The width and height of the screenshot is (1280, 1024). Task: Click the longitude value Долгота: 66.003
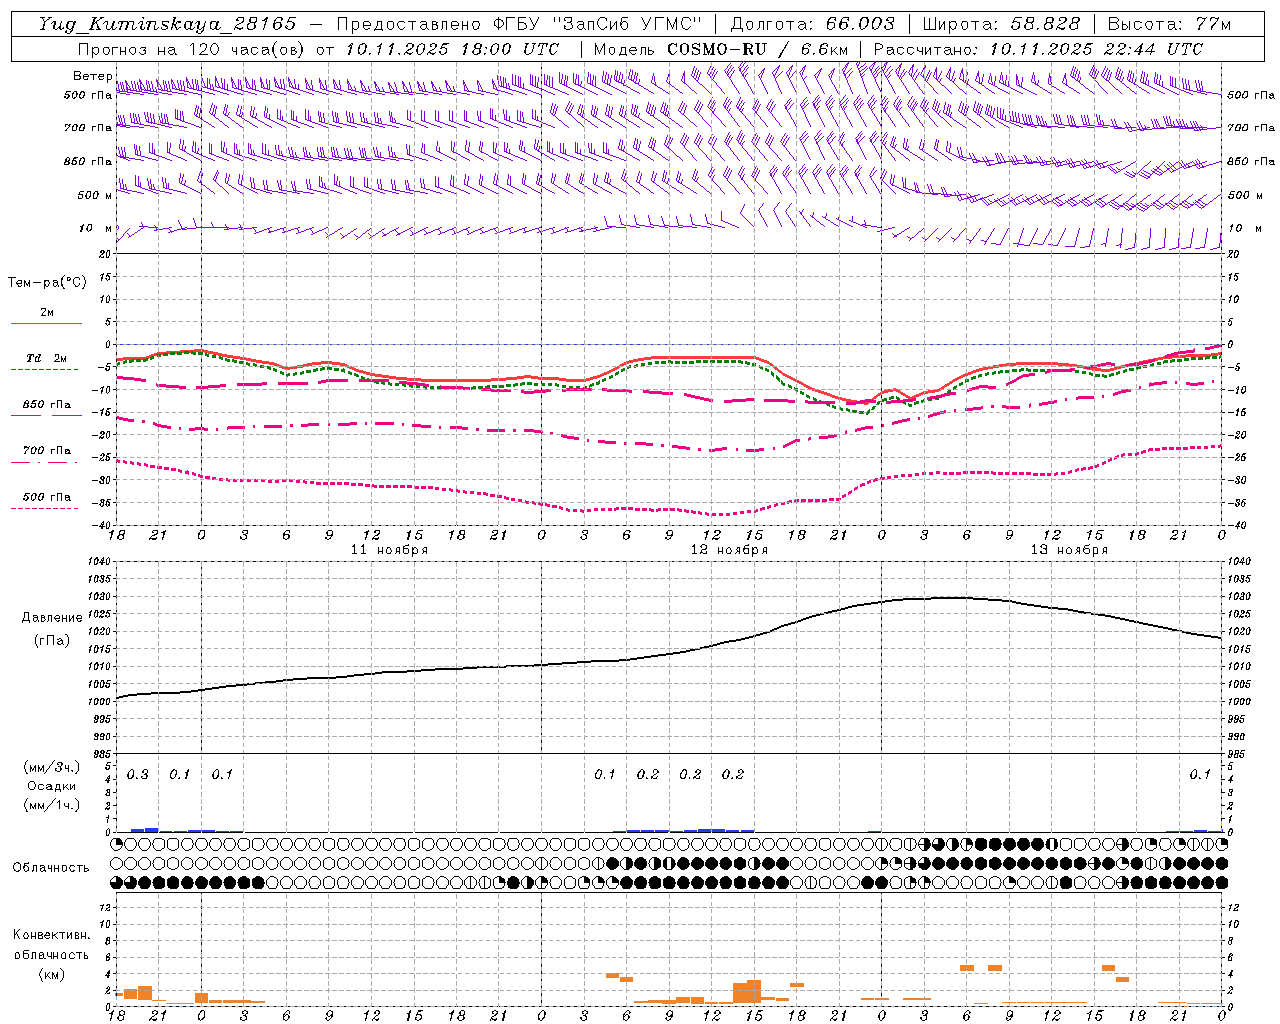812,24
